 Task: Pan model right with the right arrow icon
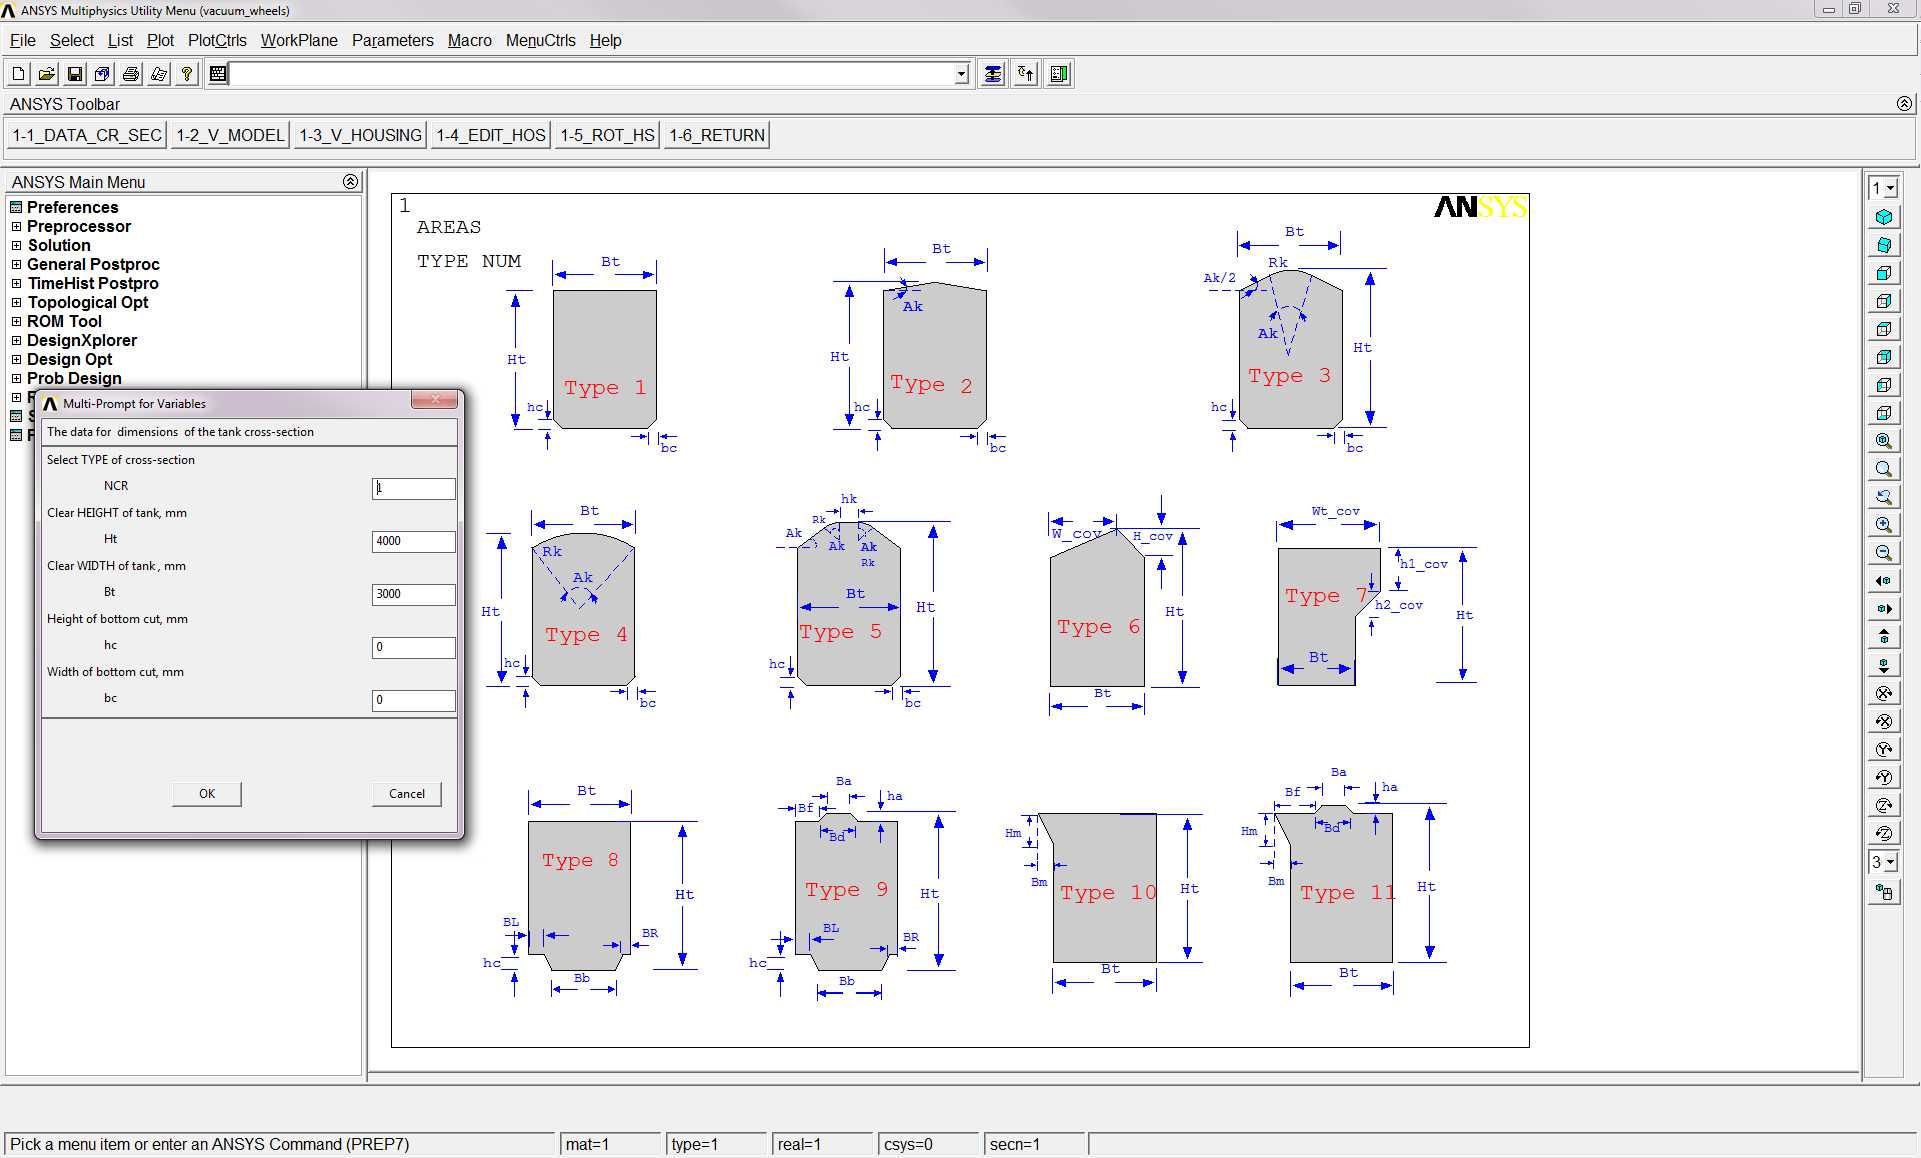[1884, 609]
